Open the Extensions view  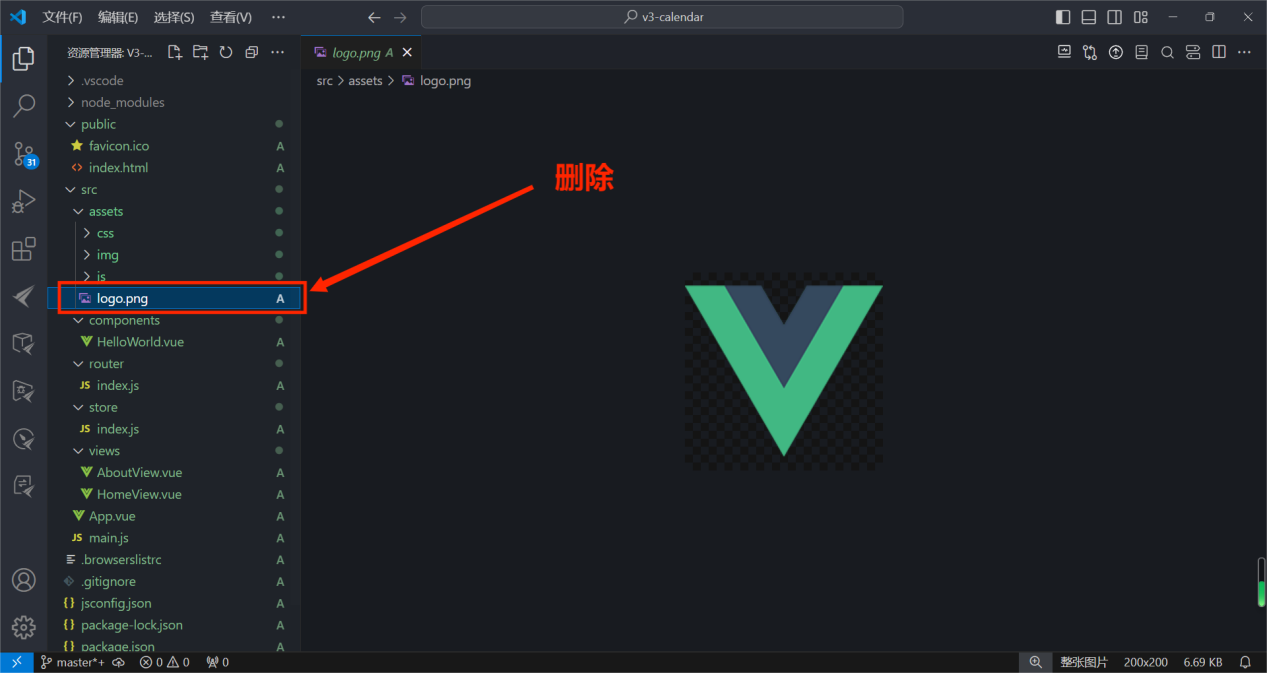[23, 249]
